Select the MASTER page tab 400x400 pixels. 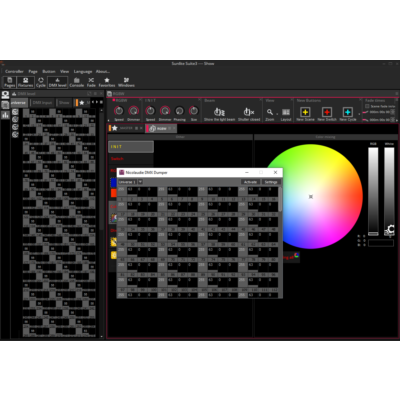click(x=126, y=128)
